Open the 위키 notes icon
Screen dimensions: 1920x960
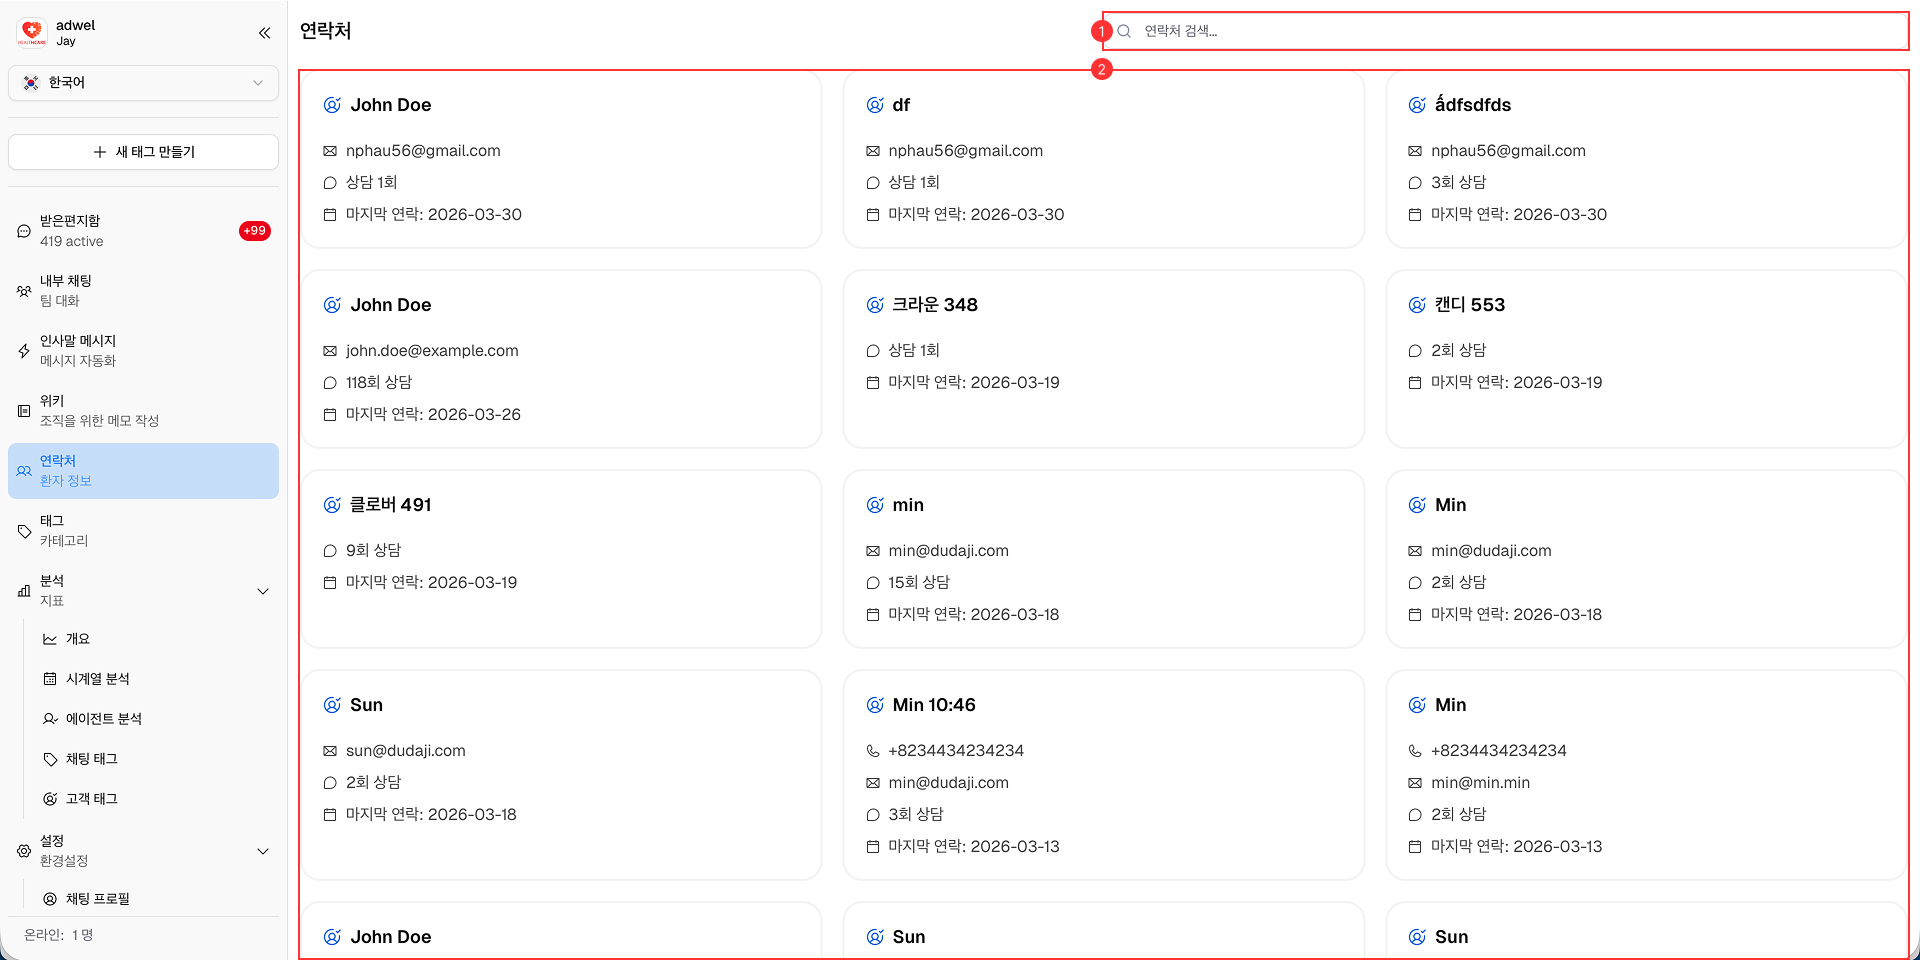click(x=23, y=410)
